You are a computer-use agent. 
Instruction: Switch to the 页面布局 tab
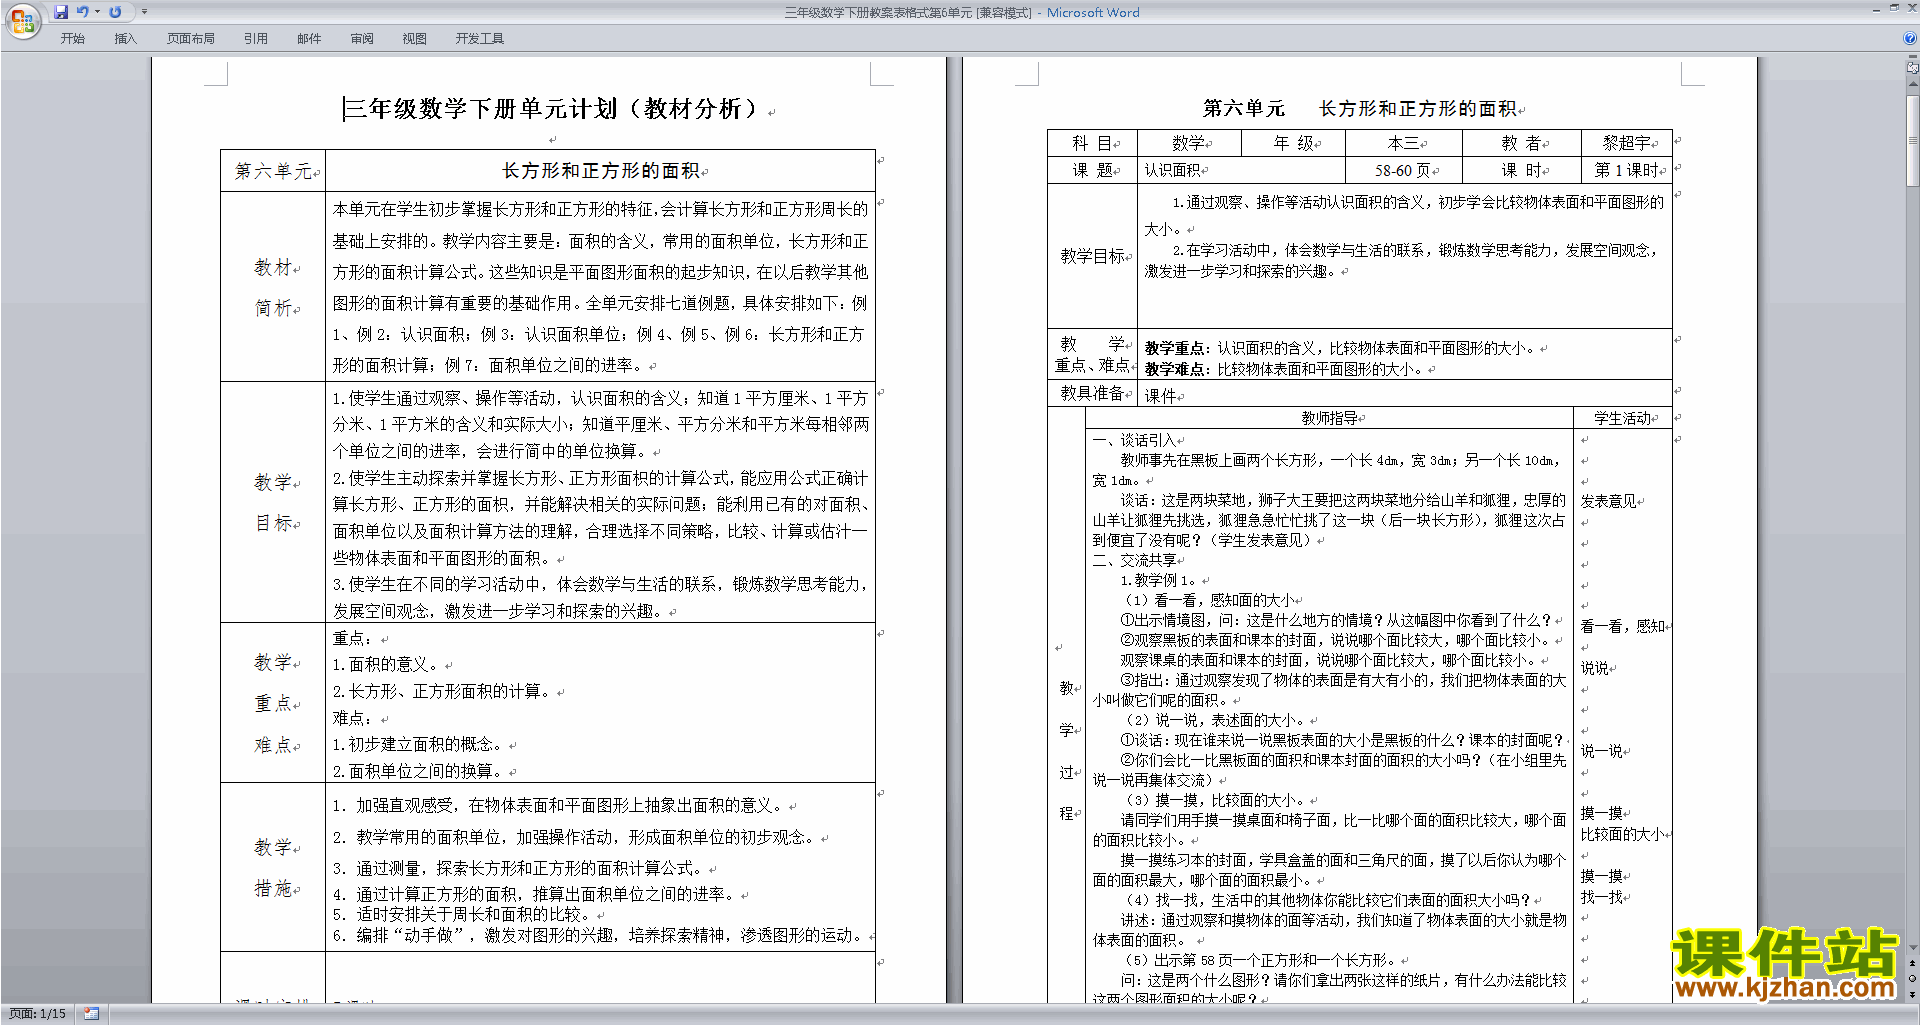191,39
